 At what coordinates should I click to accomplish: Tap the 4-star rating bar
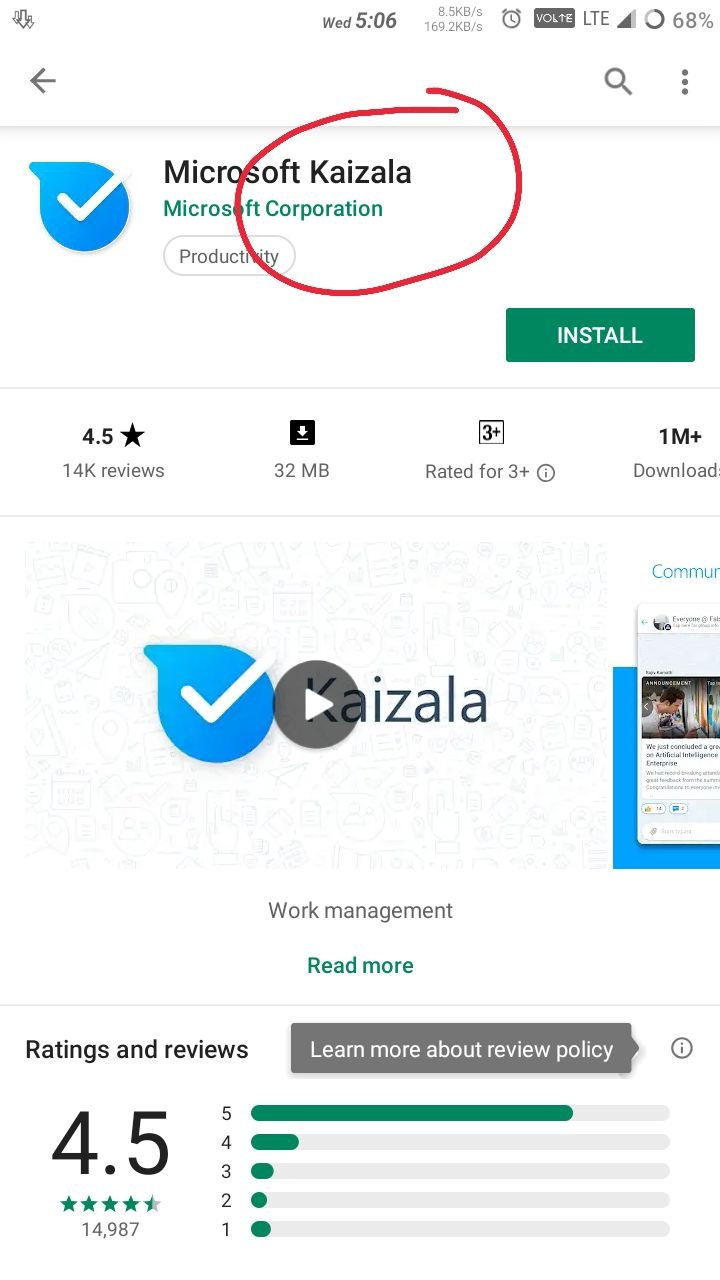tap(460, 1142)
